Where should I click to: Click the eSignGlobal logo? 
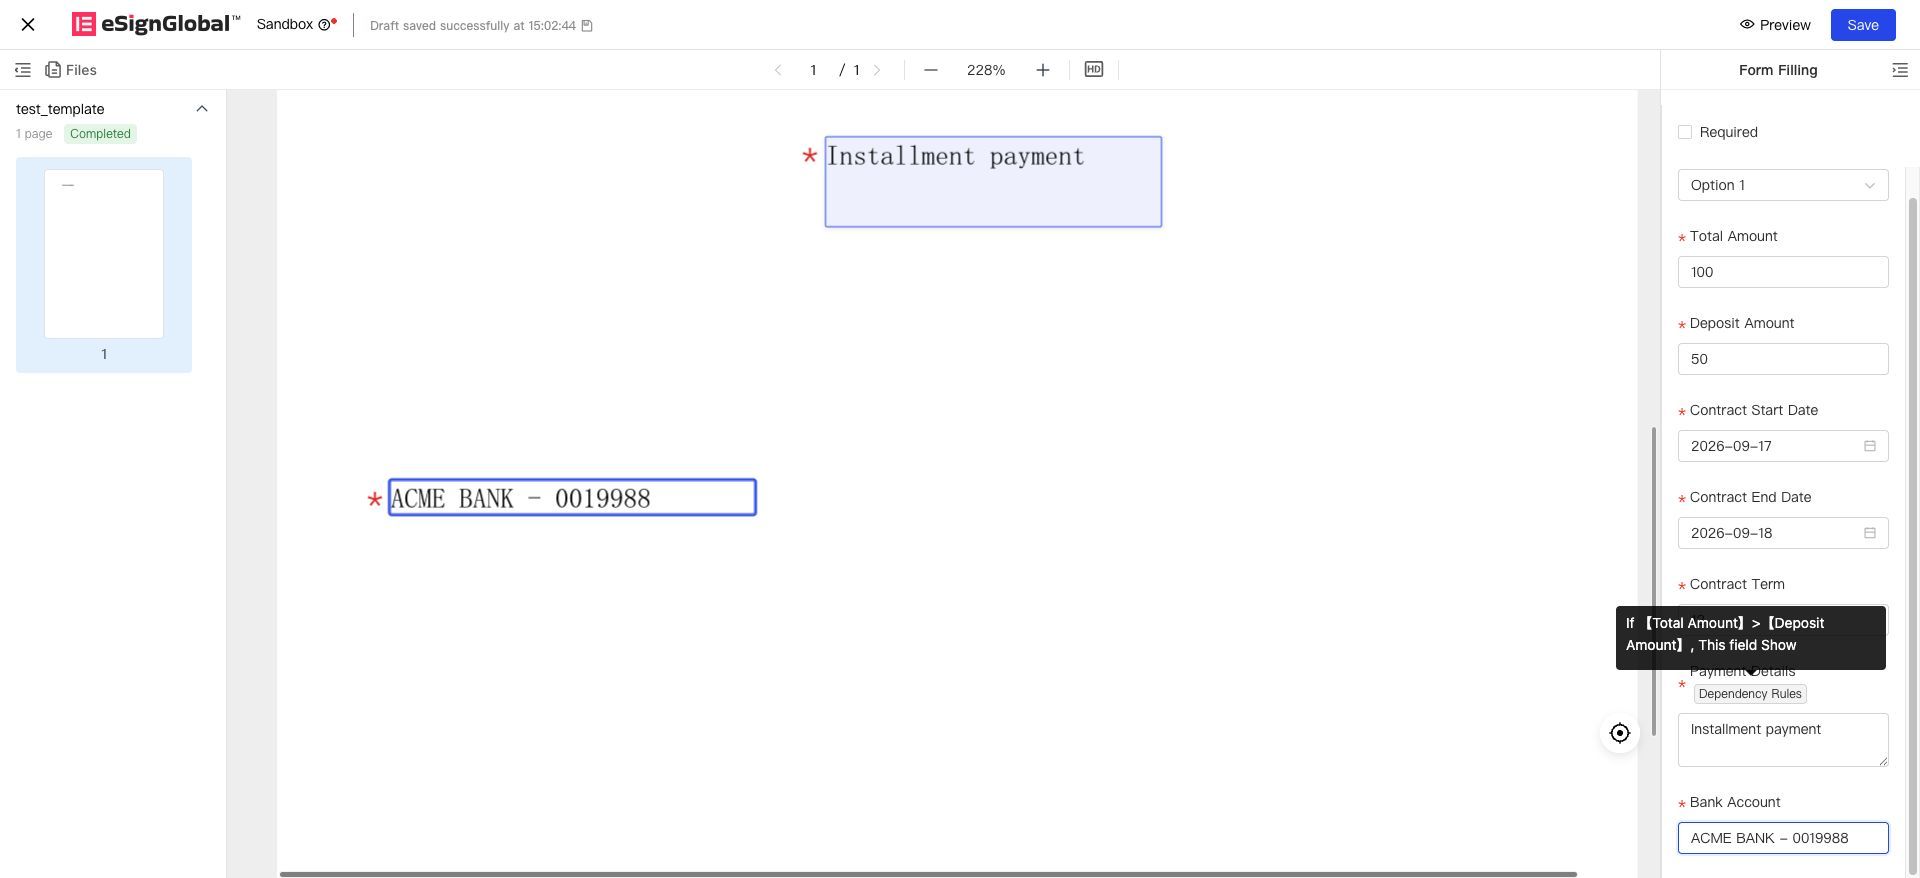(156, 24)
